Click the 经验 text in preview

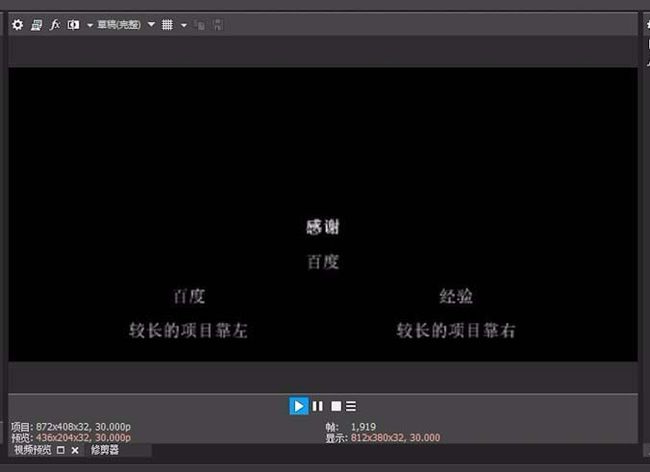[x=456, y=296]
